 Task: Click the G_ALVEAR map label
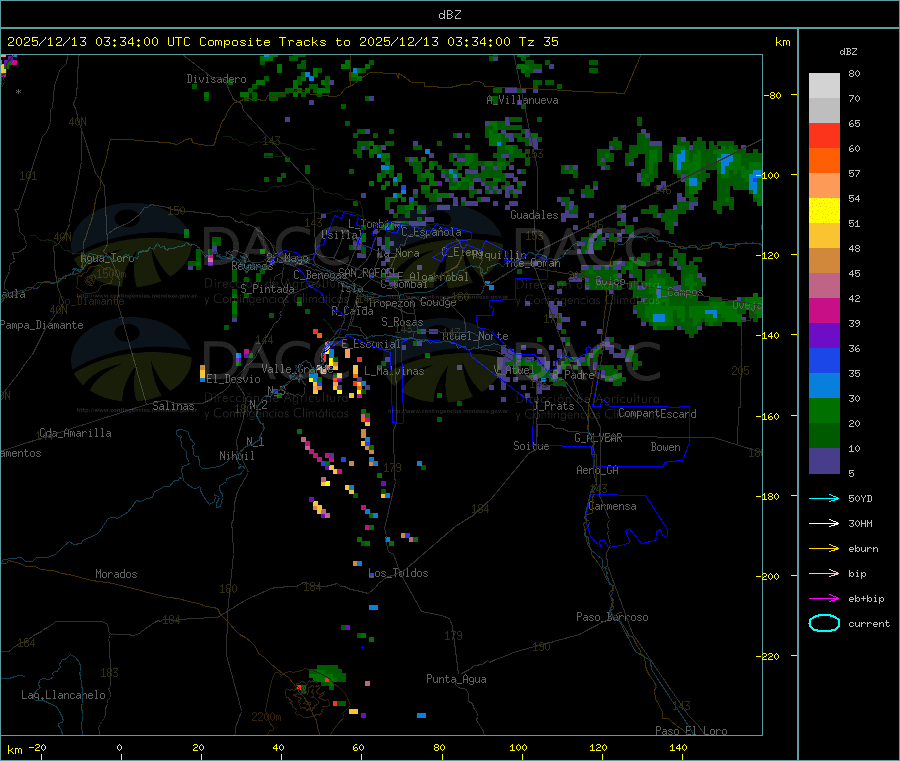point(598,438)
